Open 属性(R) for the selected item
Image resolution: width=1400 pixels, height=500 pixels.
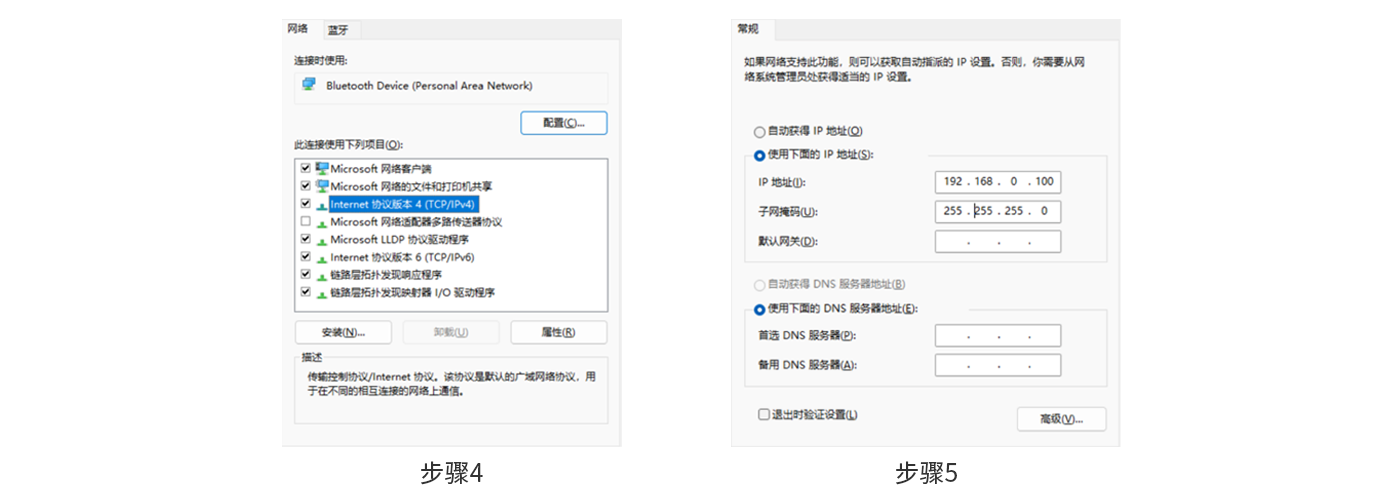558,332
